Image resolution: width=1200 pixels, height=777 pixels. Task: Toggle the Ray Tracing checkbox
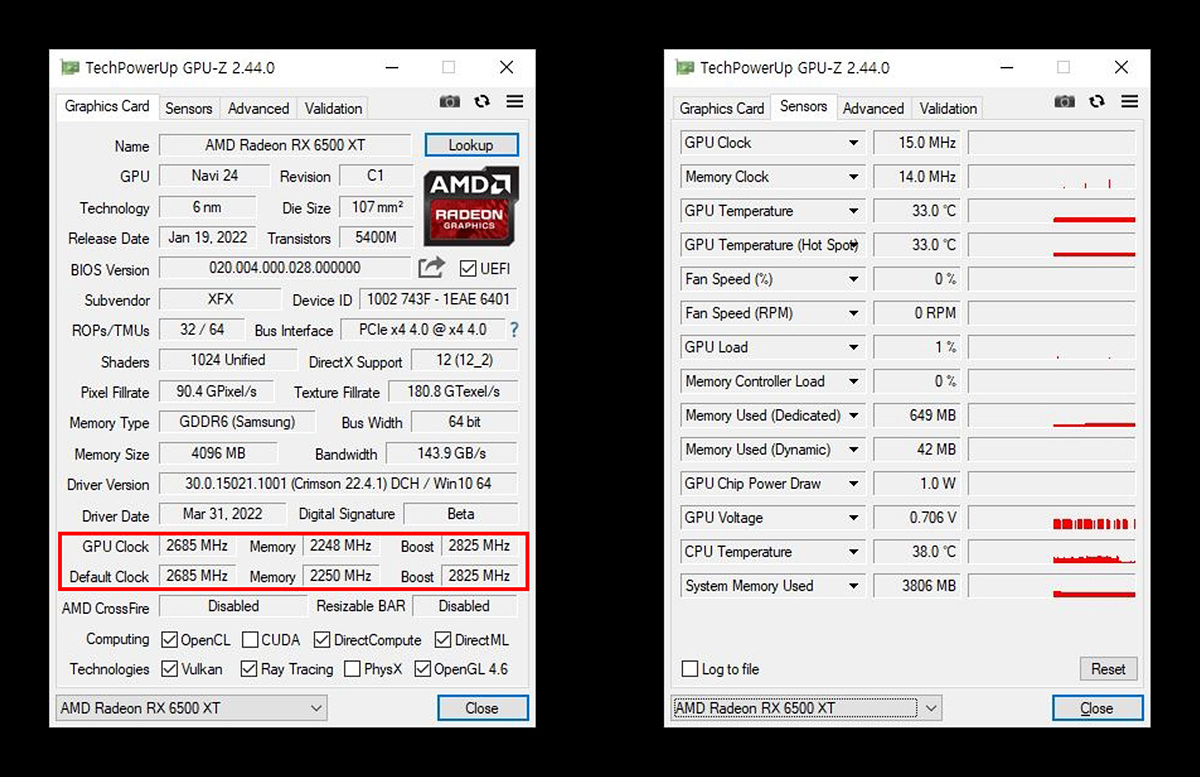click(249, 669)
